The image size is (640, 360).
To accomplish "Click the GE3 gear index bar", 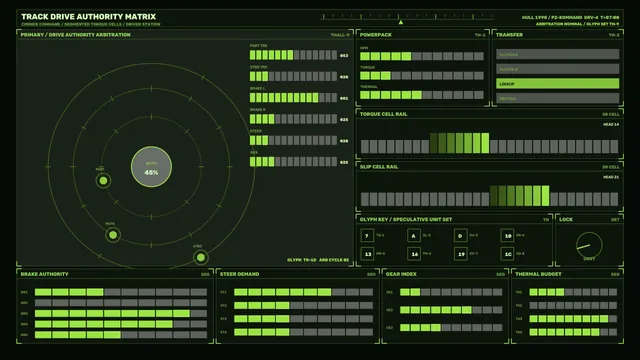I will point(451,327).
